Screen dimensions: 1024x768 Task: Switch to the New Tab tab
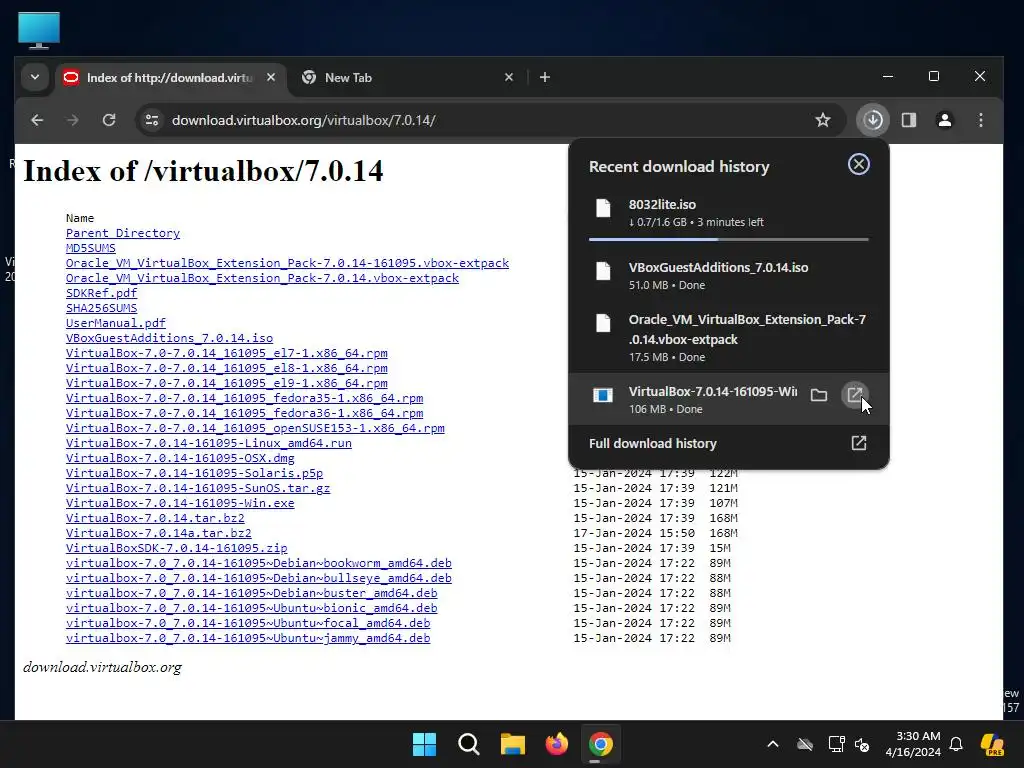[x=406, y=78]
